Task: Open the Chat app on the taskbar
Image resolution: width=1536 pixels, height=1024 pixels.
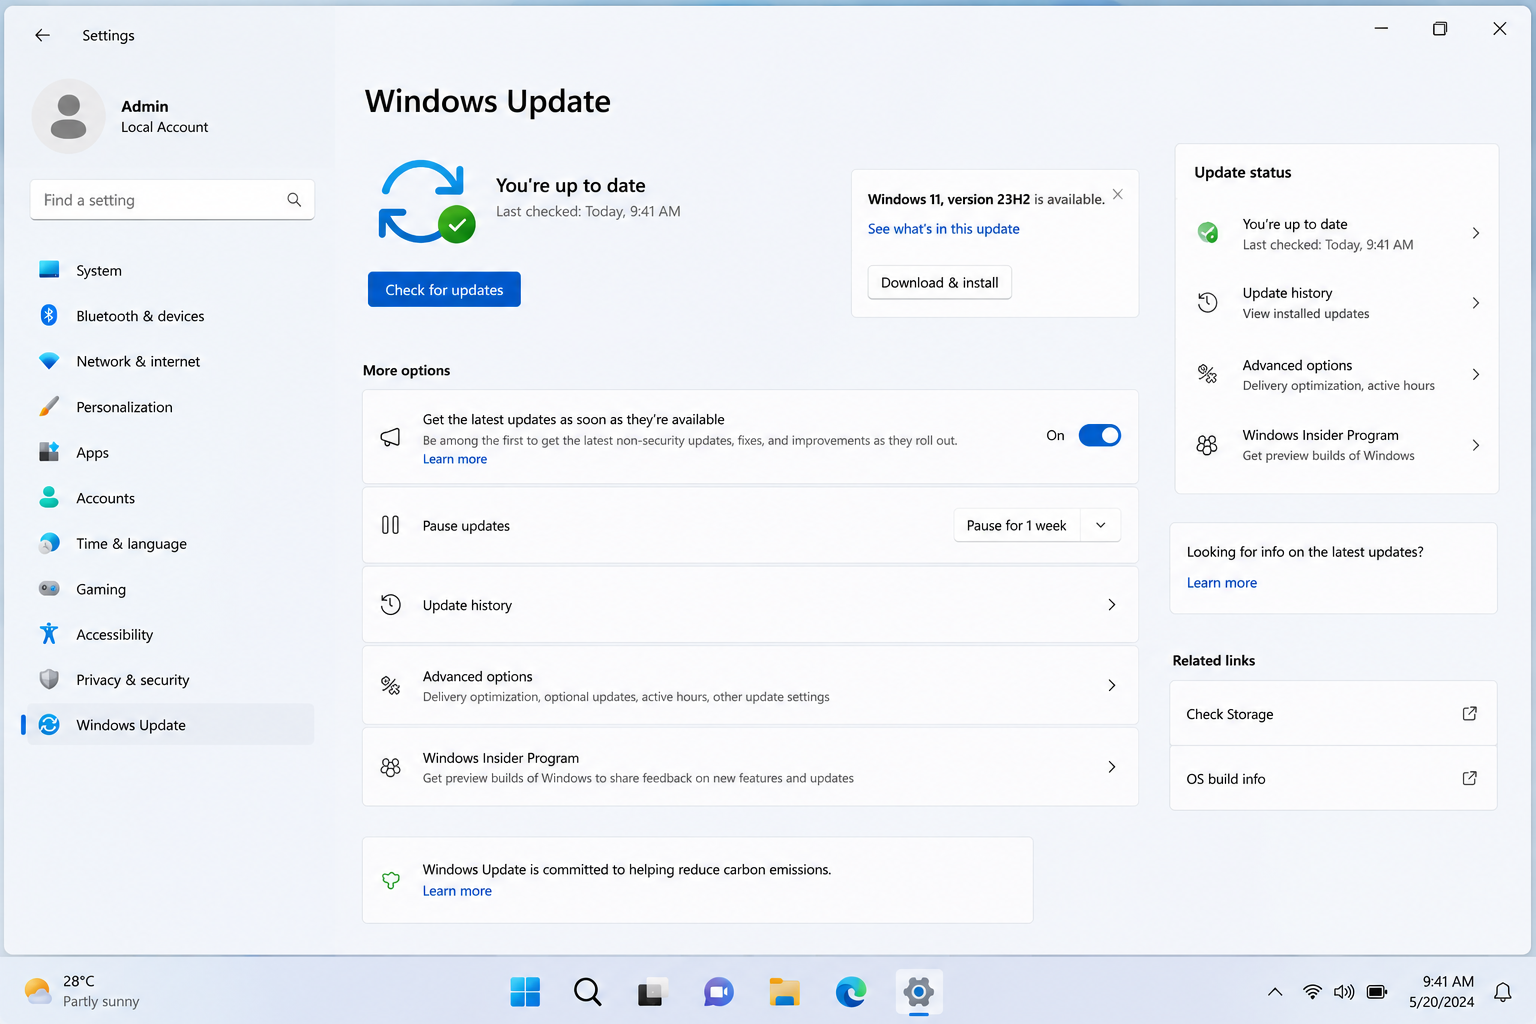Action: (719, 992)
